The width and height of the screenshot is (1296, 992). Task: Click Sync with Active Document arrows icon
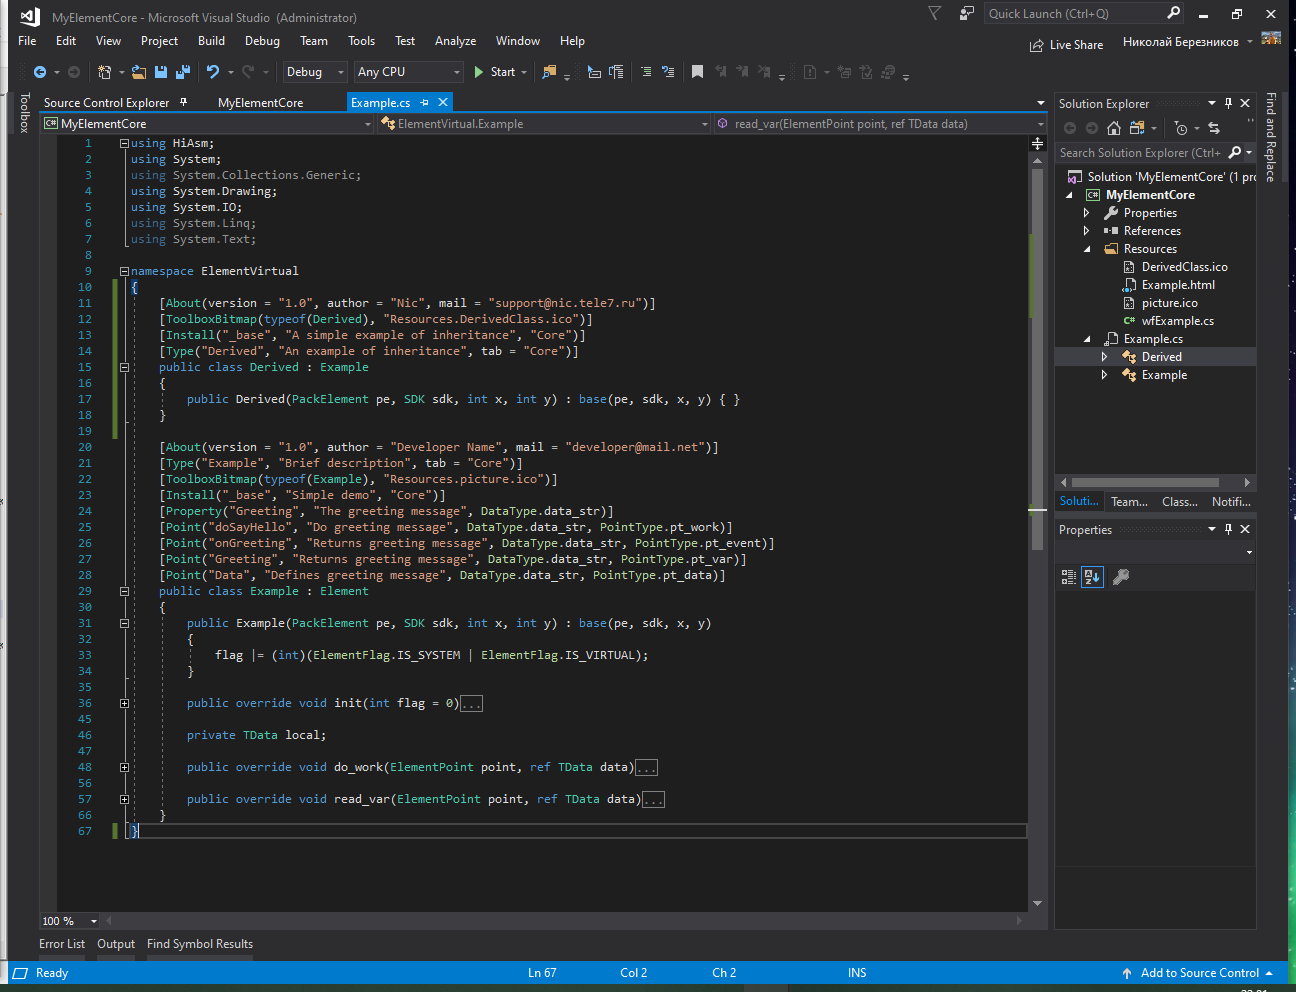click(1214, 128)
